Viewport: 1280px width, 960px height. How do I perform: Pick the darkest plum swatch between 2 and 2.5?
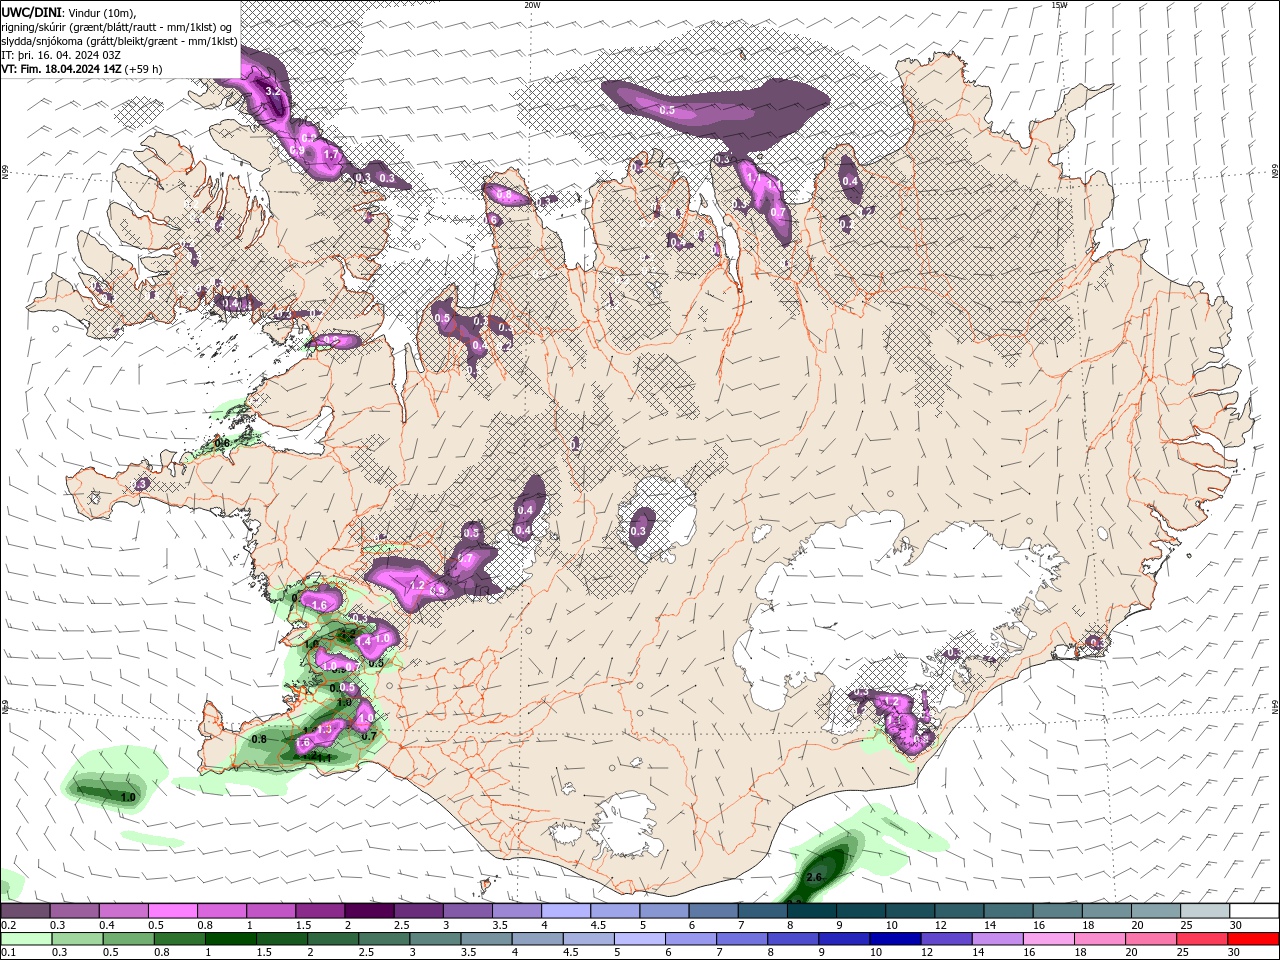(x=368, y=911)
